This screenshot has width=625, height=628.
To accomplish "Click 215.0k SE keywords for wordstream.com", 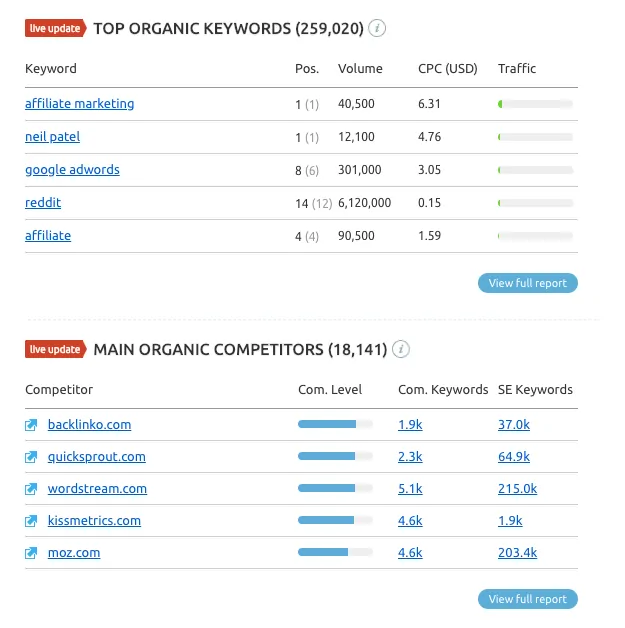I will click(517, 489).
